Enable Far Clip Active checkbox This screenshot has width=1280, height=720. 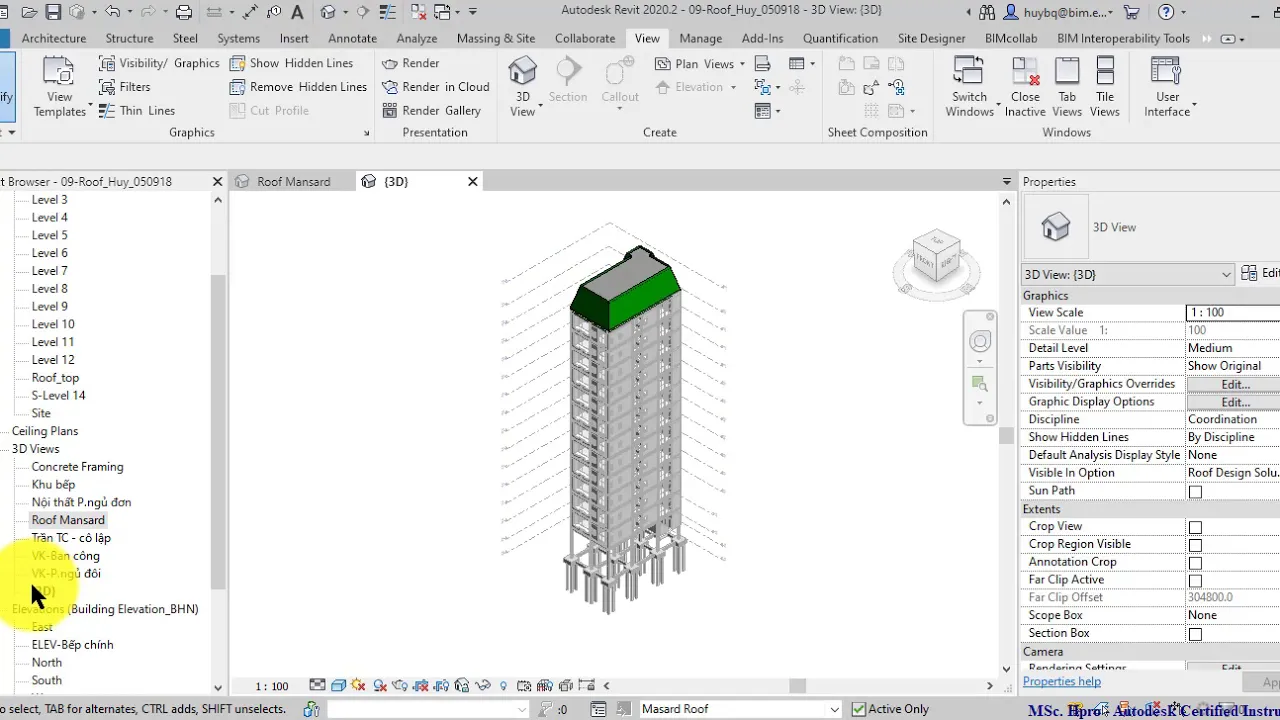[1195, 581]
